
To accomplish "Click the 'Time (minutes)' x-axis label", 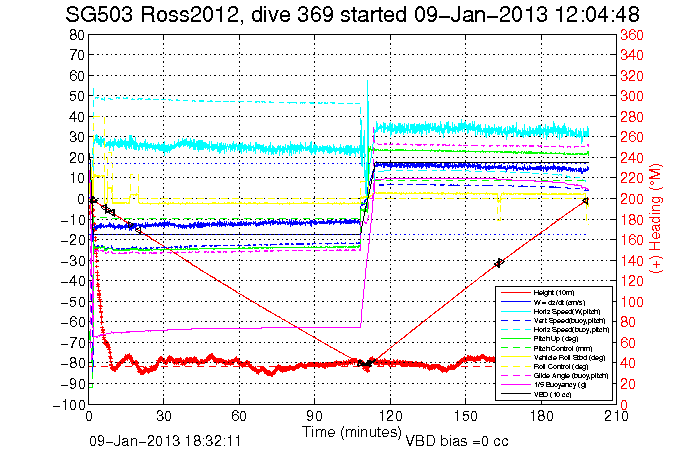I will [352, 432].
